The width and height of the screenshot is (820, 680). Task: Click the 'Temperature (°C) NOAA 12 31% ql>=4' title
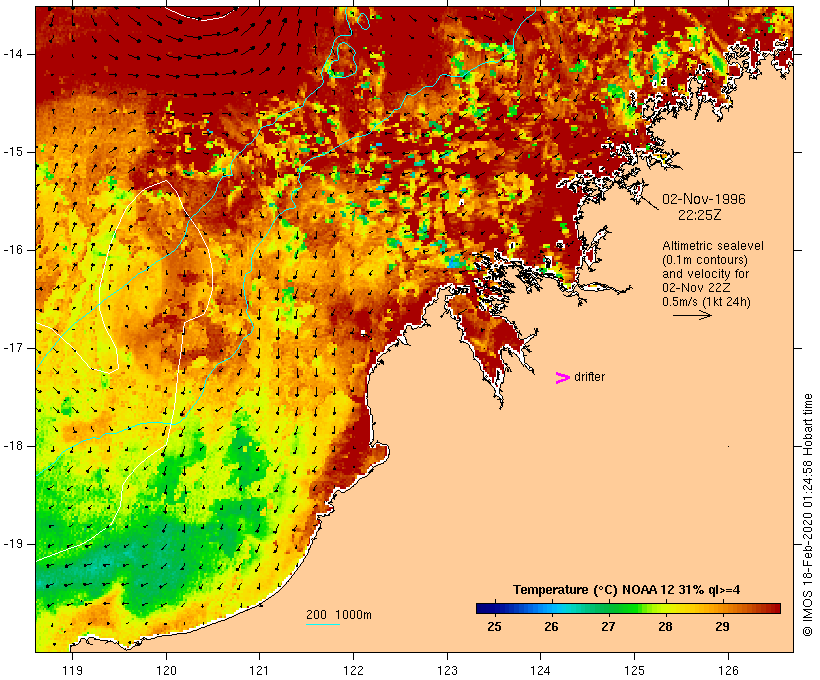click(627, 590)
